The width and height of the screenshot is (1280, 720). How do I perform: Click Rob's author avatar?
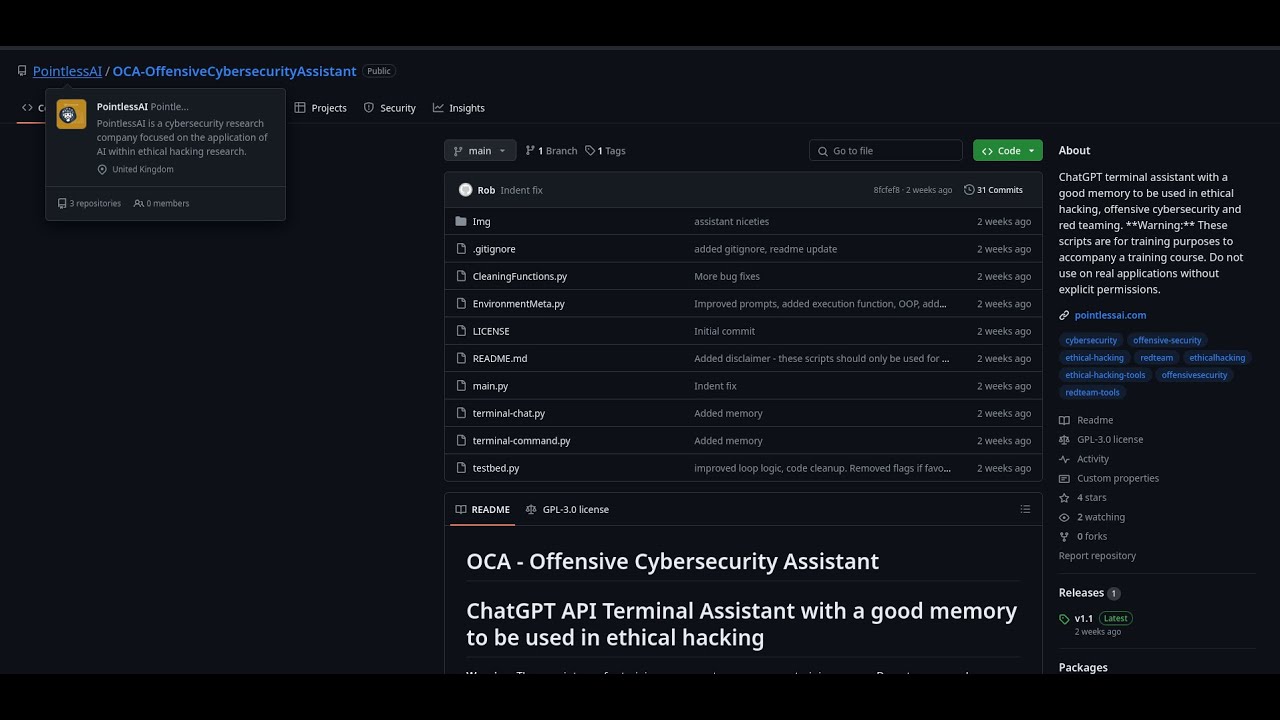click(x=465, y=190)
